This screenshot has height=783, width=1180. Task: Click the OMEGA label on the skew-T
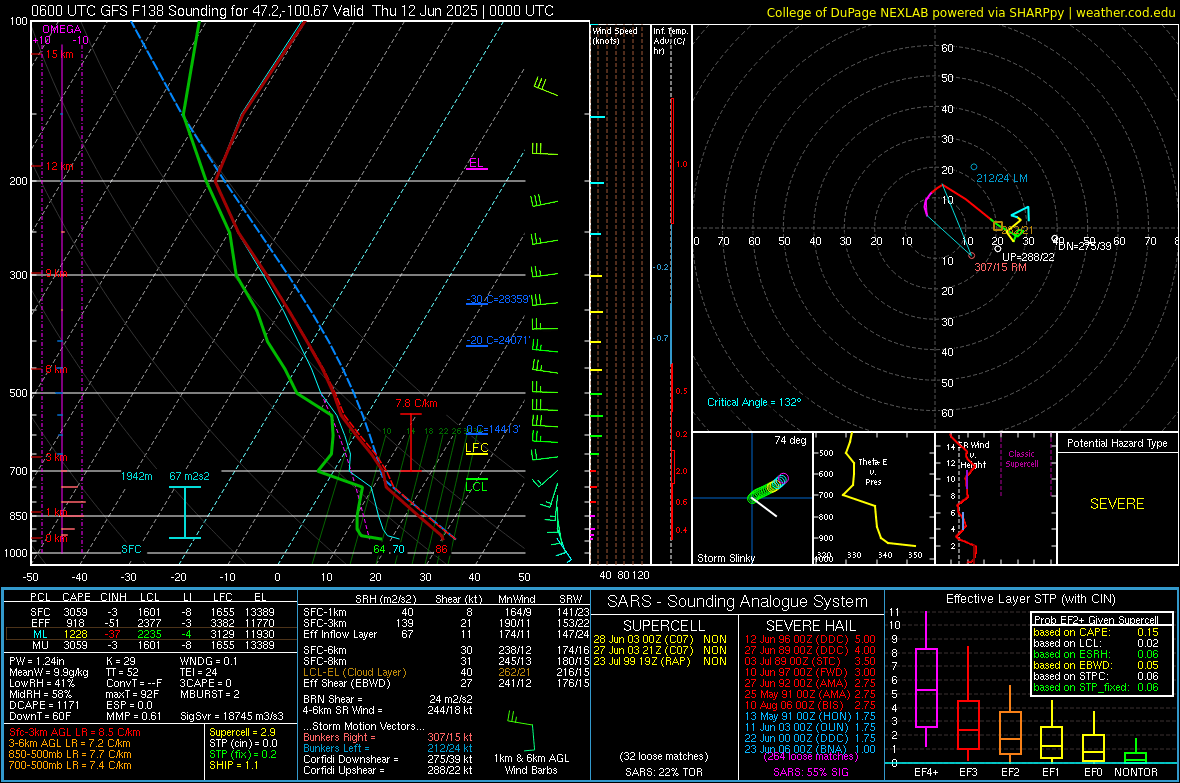coord(62,29)
